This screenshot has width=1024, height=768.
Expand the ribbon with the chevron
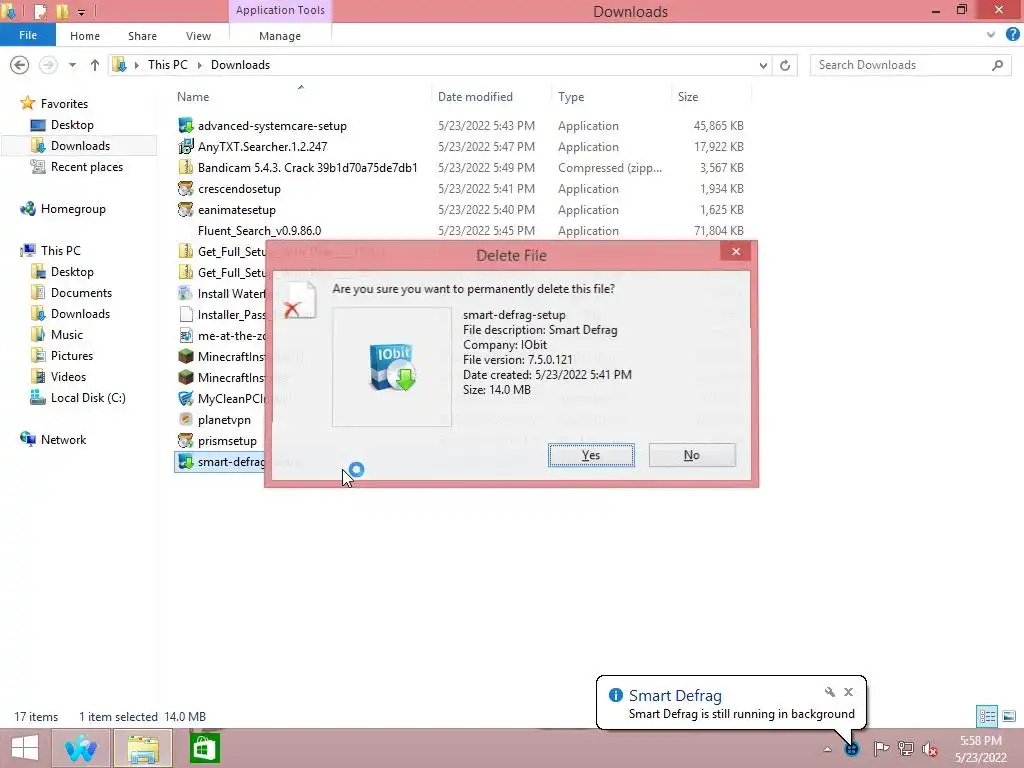click(991, 35)
